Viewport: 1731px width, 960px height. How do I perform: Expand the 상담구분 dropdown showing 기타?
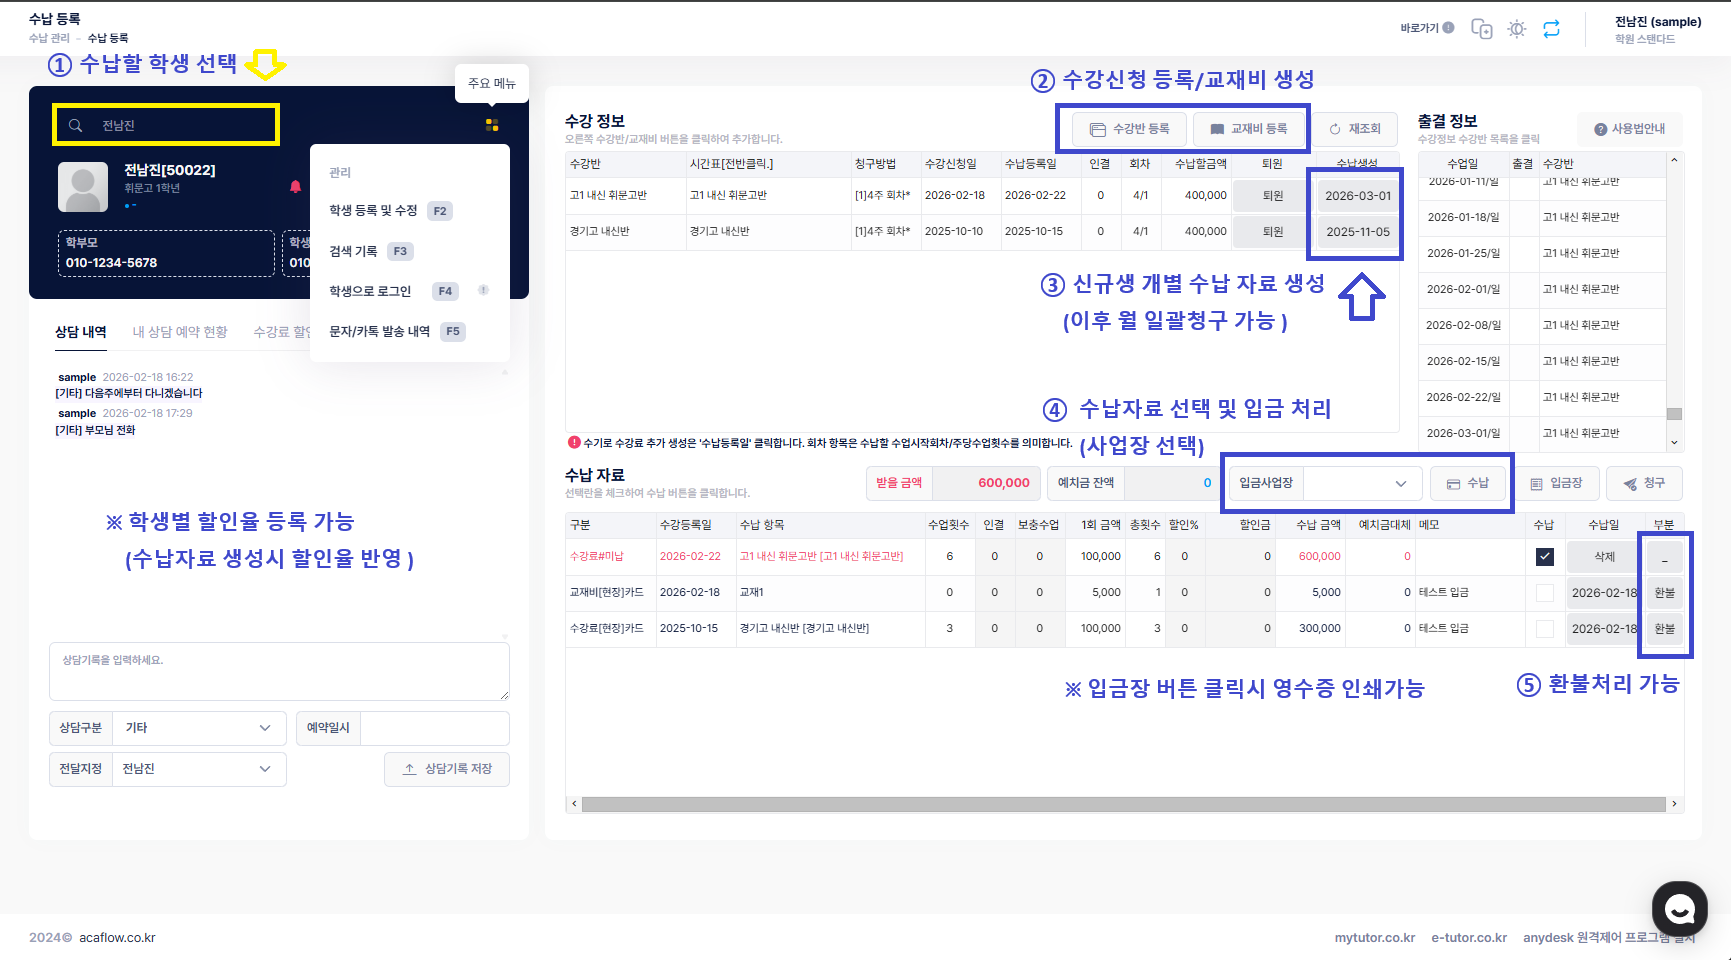tap(198, 728)
